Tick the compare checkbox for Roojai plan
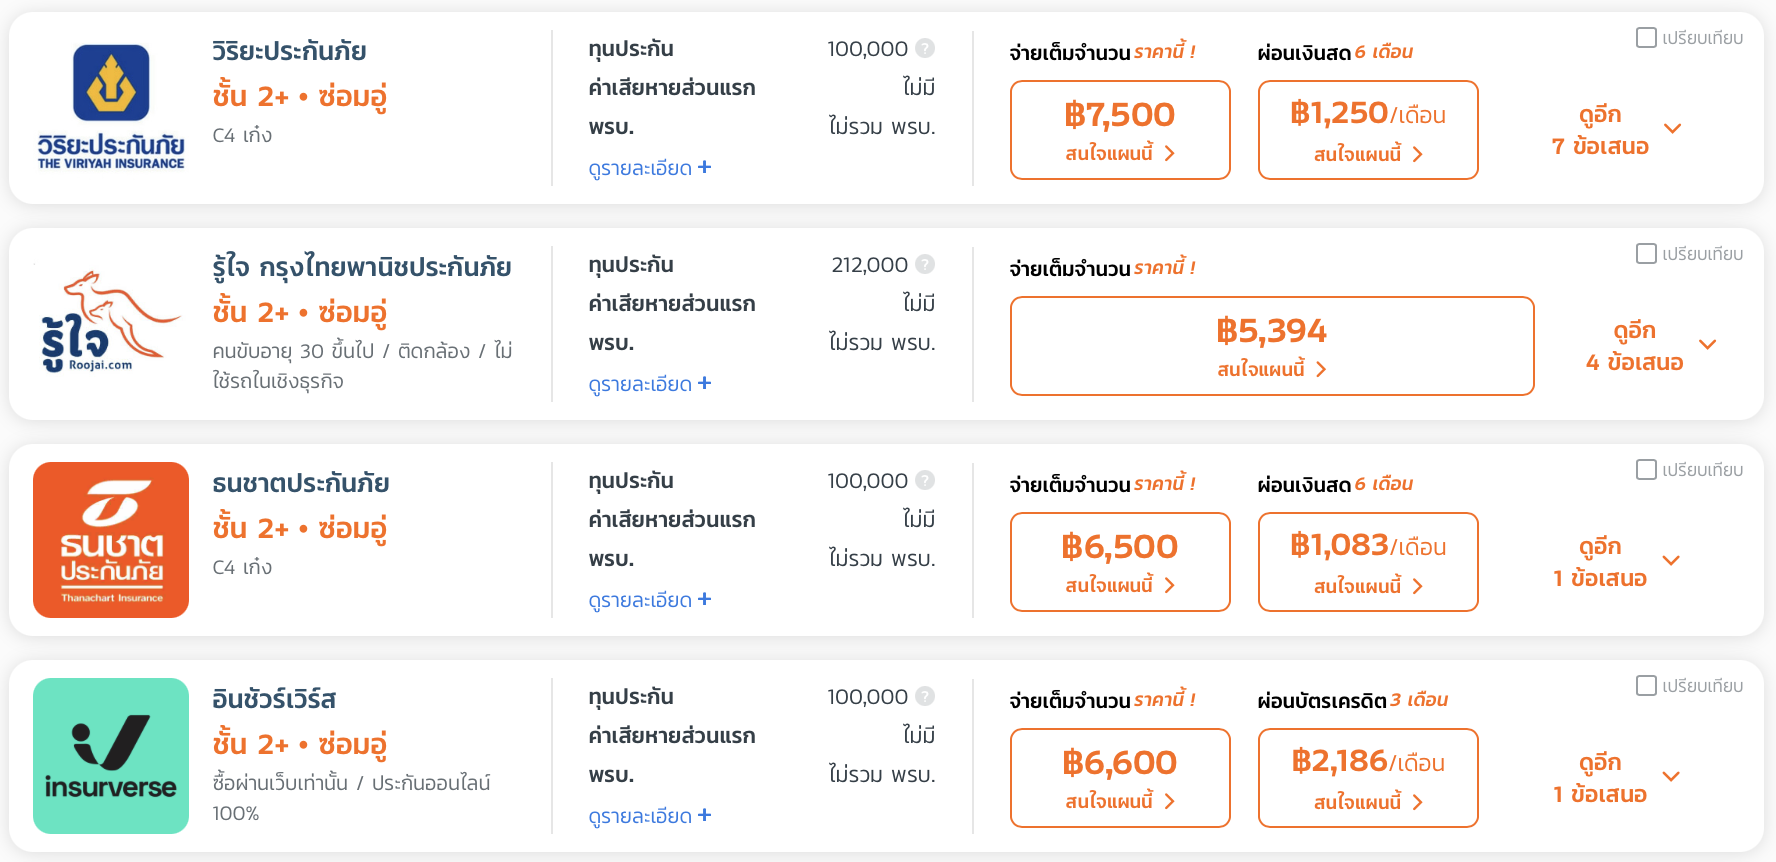 coord(1646,254)
